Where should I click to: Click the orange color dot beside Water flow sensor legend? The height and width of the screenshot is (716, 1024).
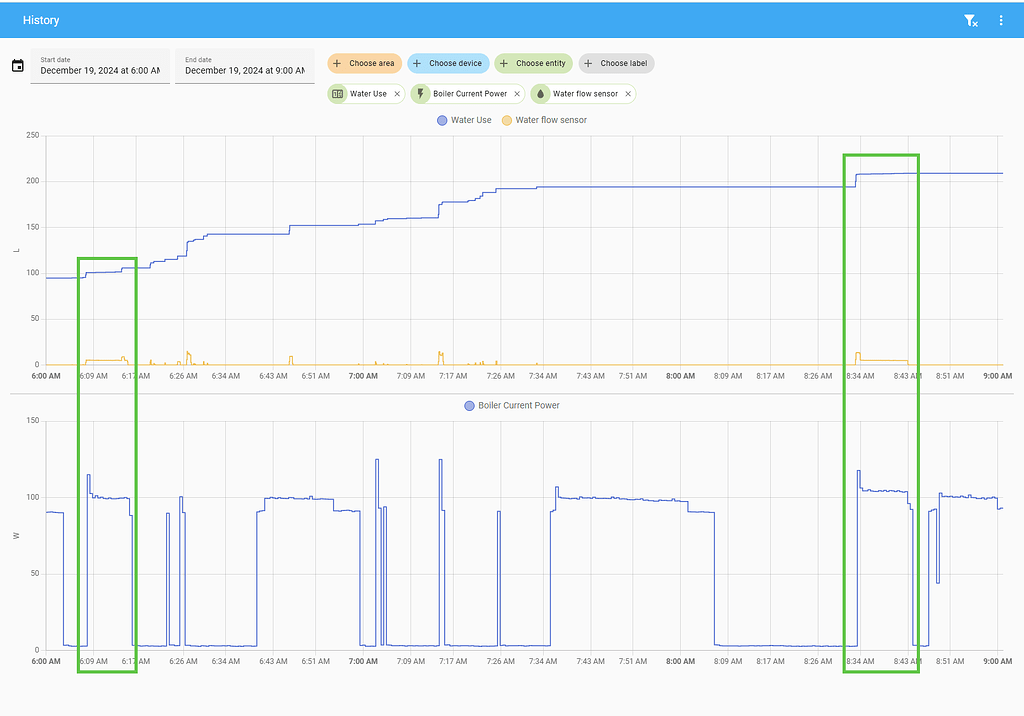pyautogui.click(x=508, y=120)
